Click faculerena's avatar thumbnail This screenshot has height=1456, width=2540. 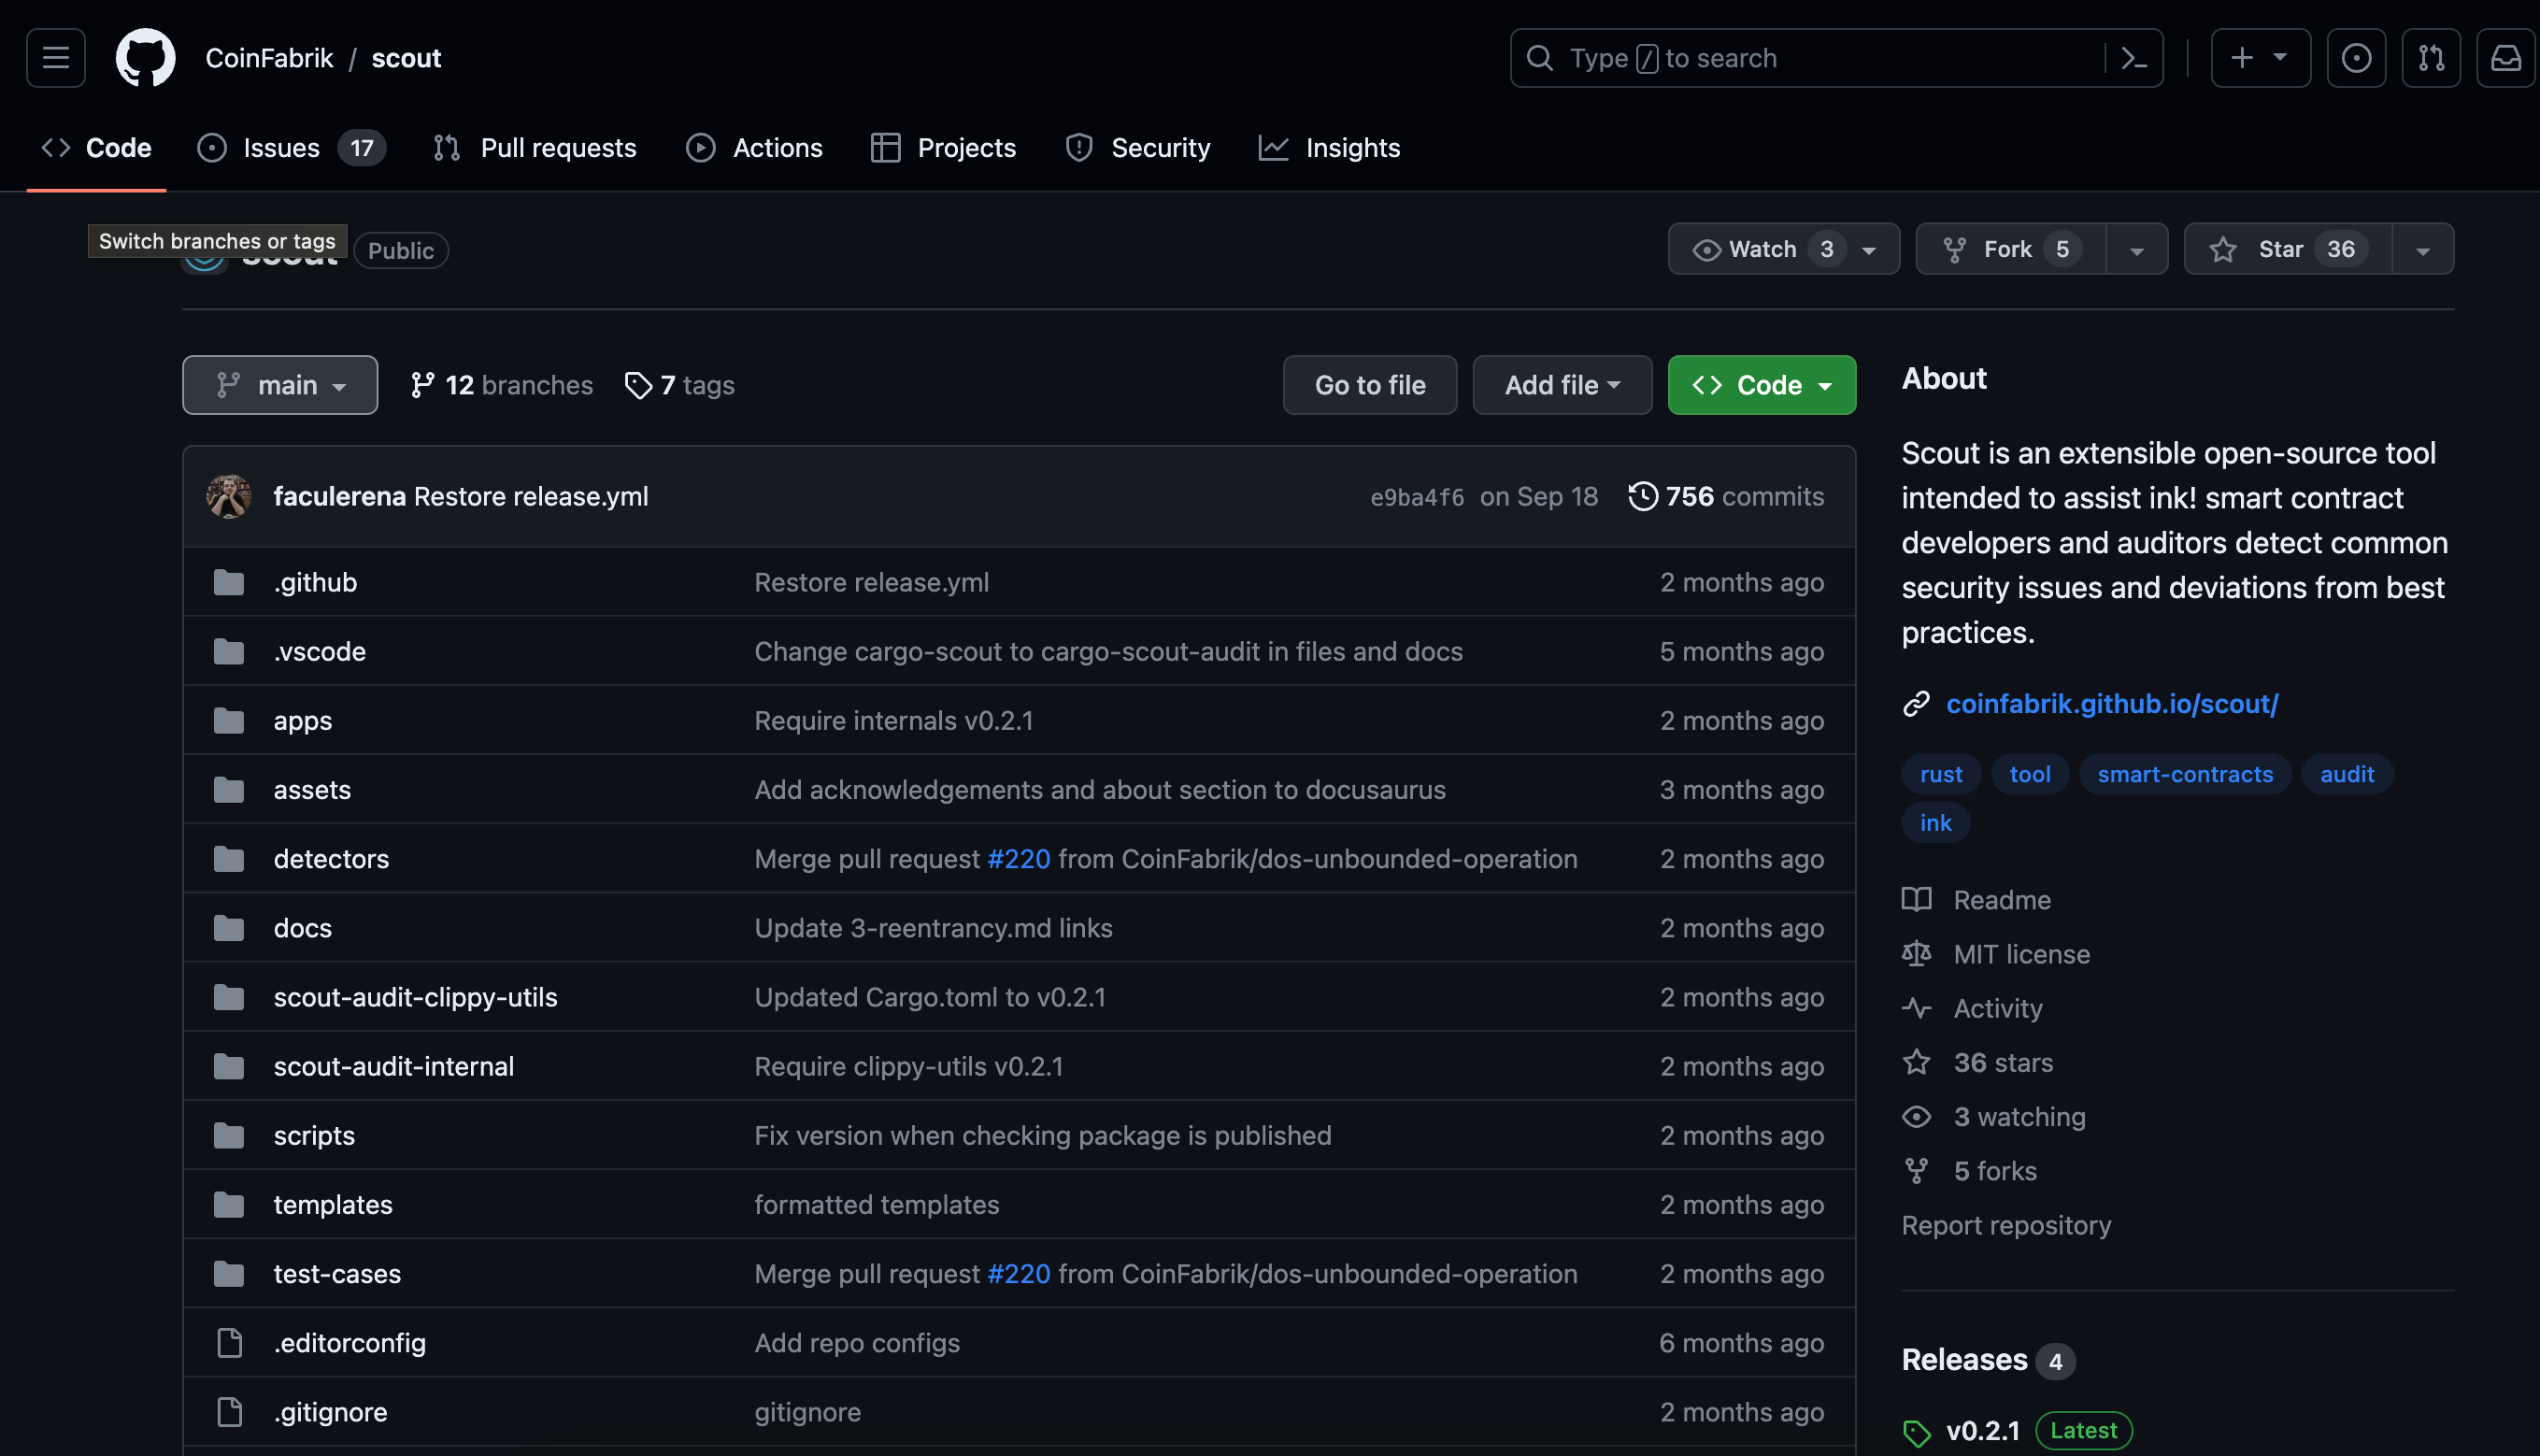[x=229, y=496]
